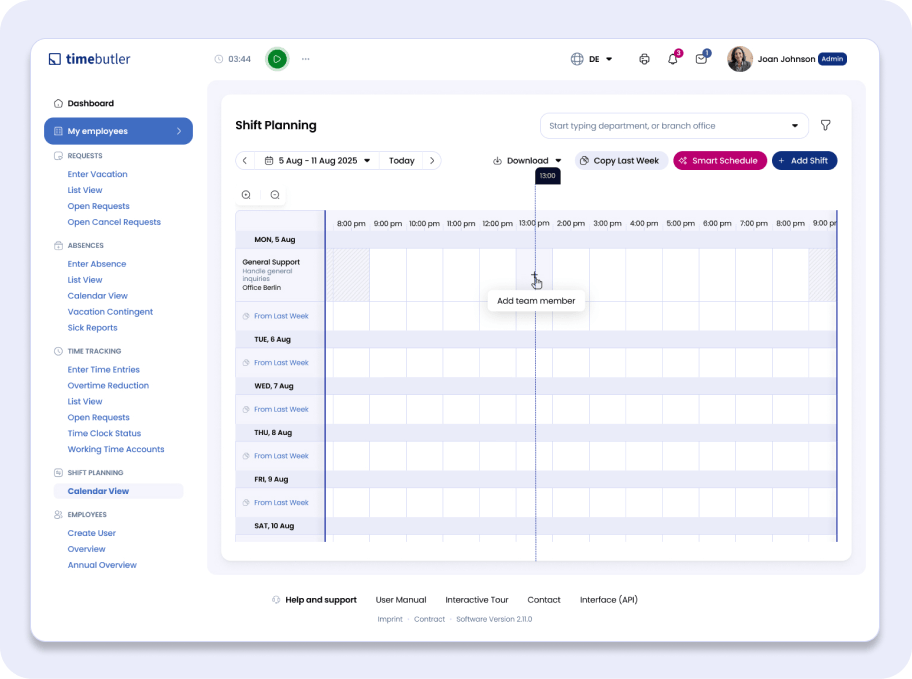Viewport: 912px width, 679px height.
Task: Select Sick Reports in sidebar
Action: 92,328
